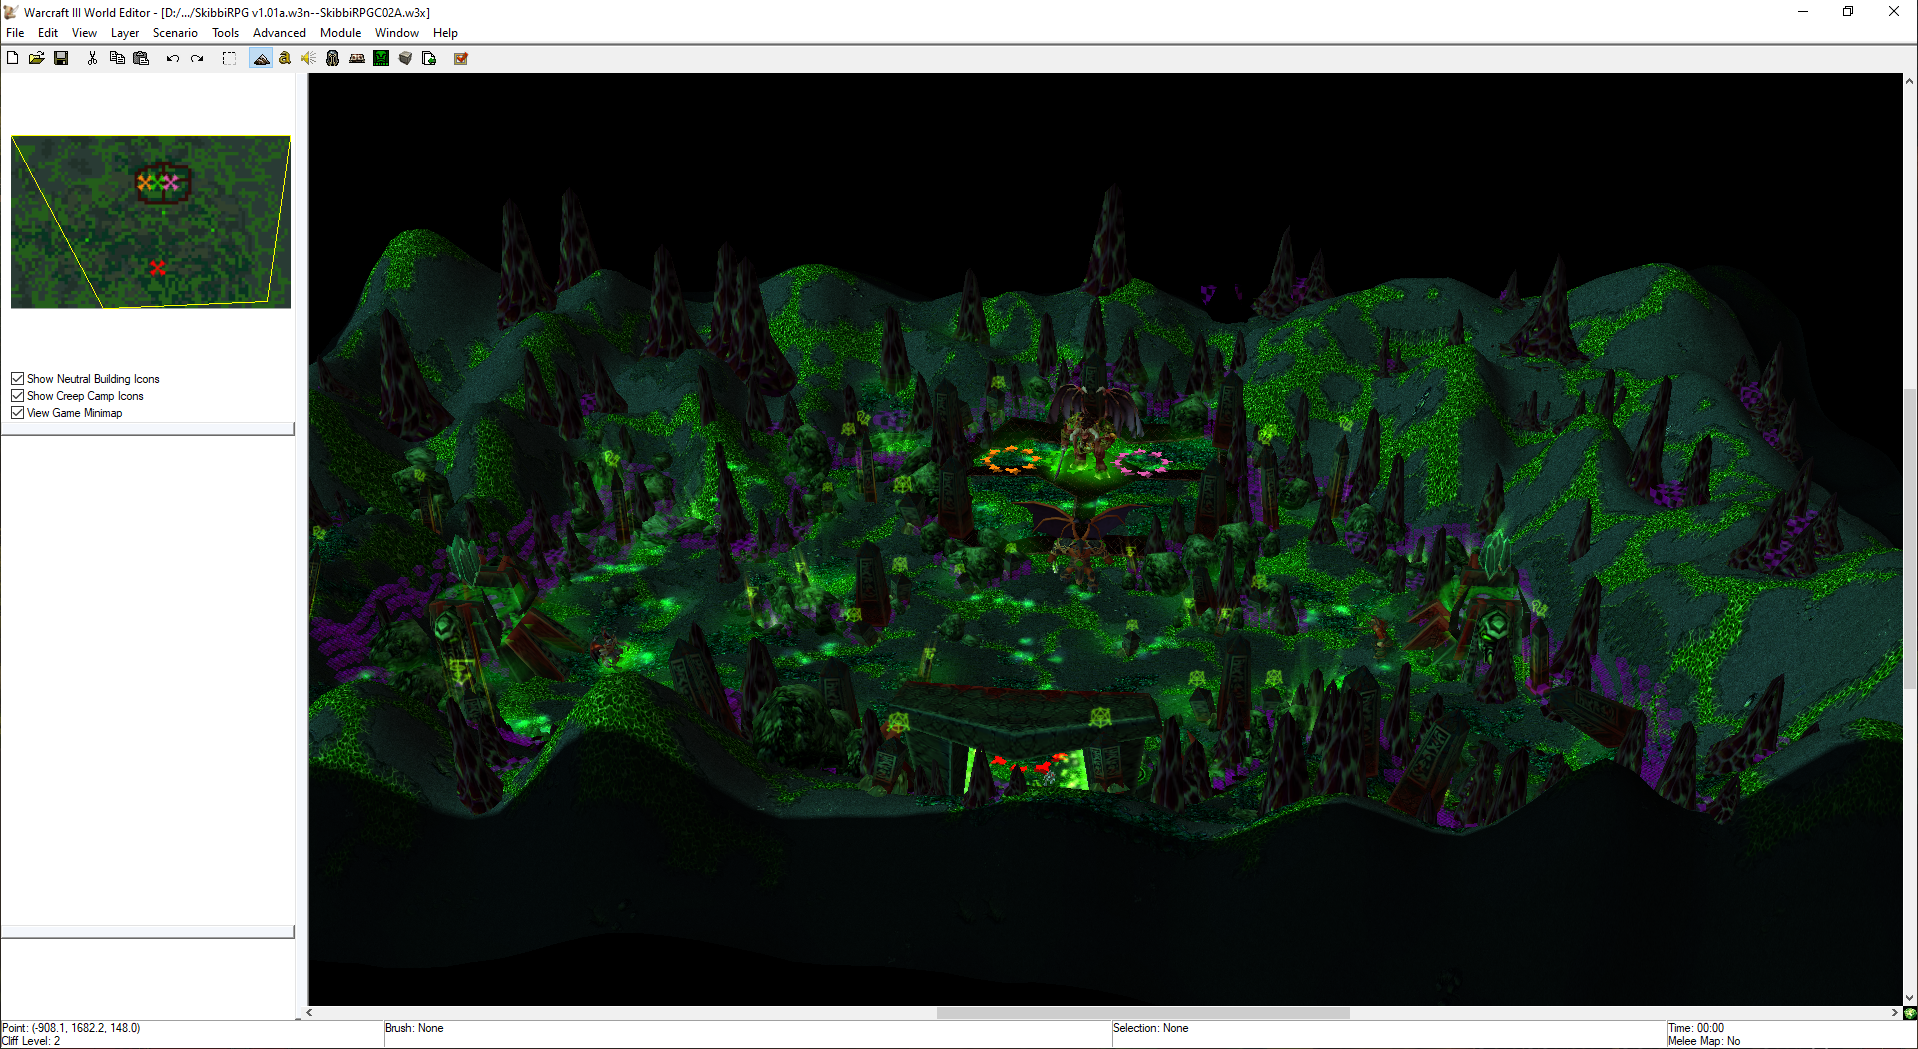The height and width of the screenshot is (1049, 1918).
Task: Open the Campaign Editor
Action: point(357,58)
